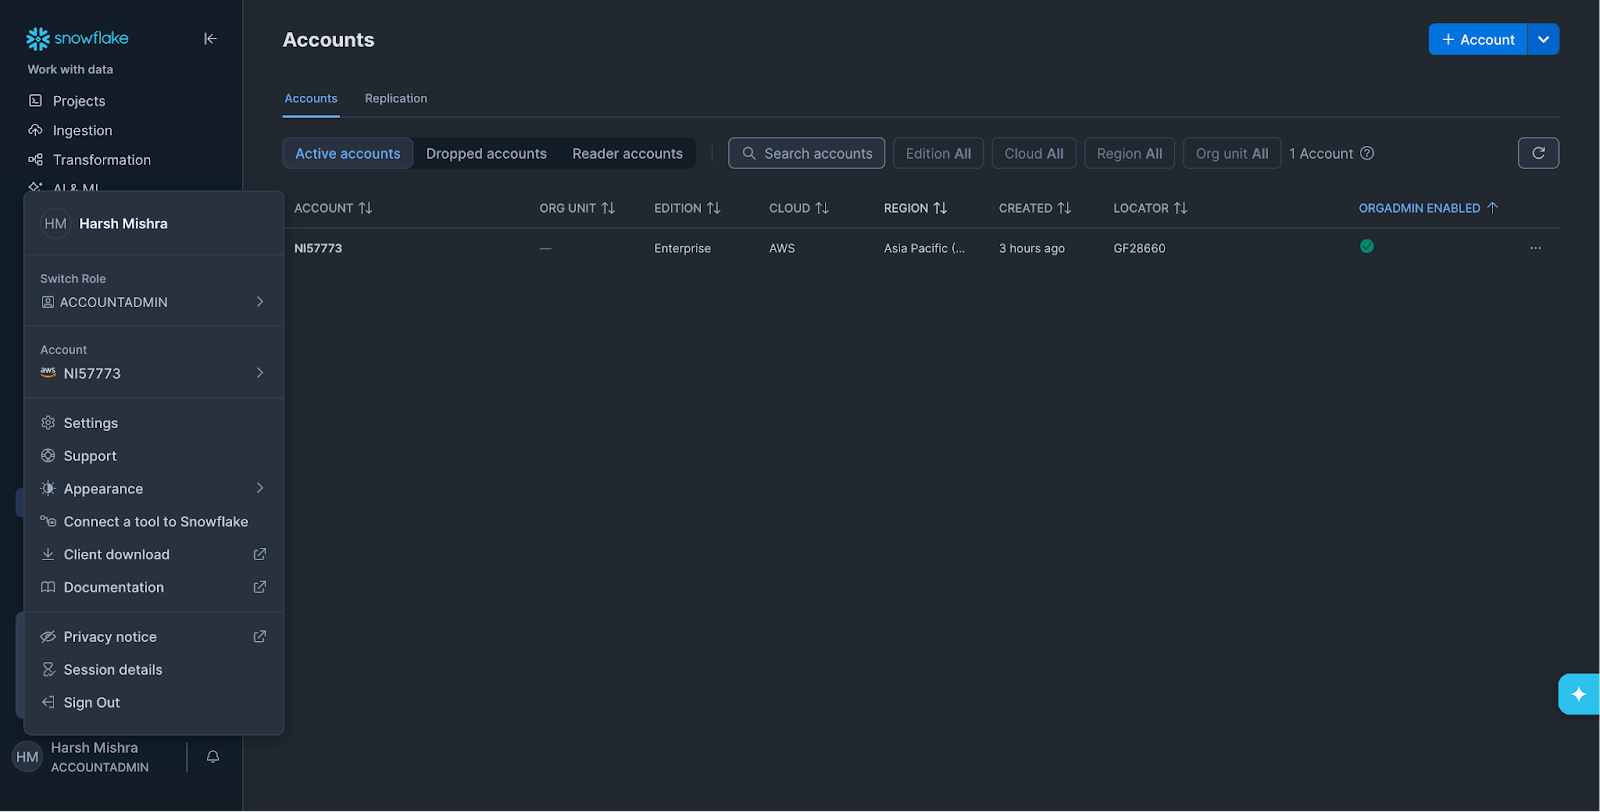Click HM avatar at sidebar bottom
This screenshot has height=812, width=1600.
(x=27, y=757)
